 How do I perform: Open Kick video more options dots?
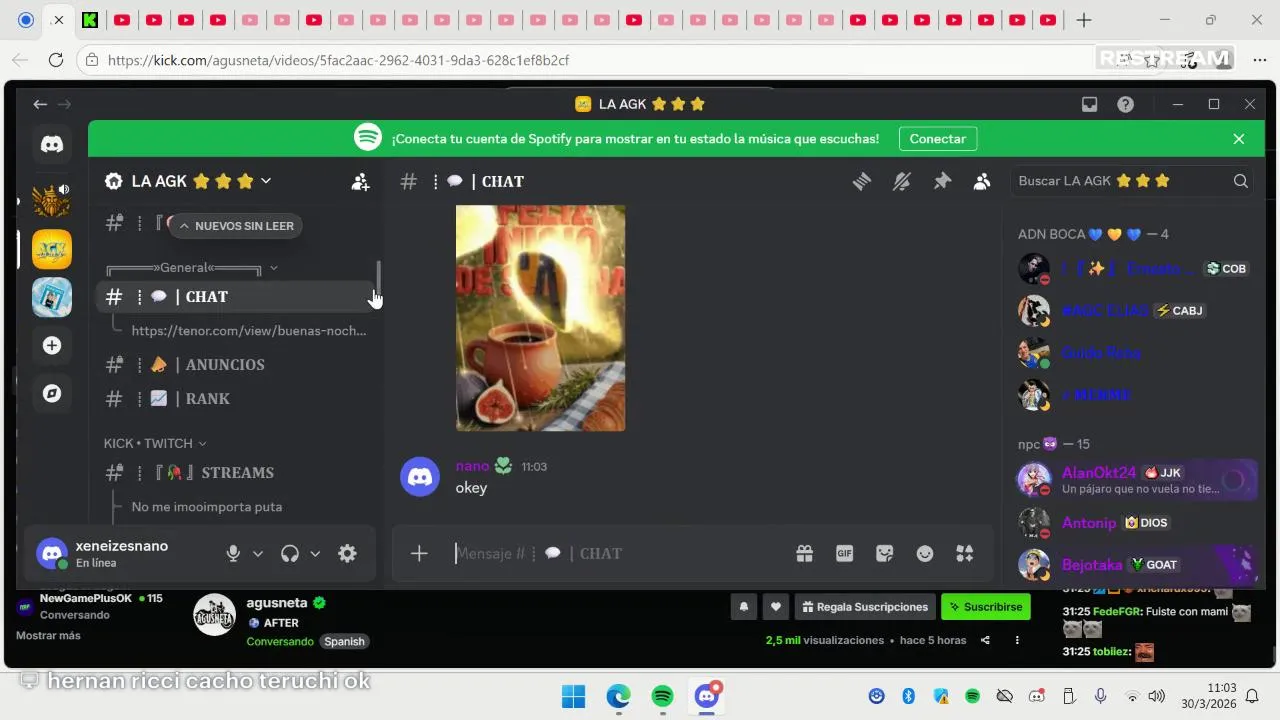pyautogui.click(x=1017, y=640)
